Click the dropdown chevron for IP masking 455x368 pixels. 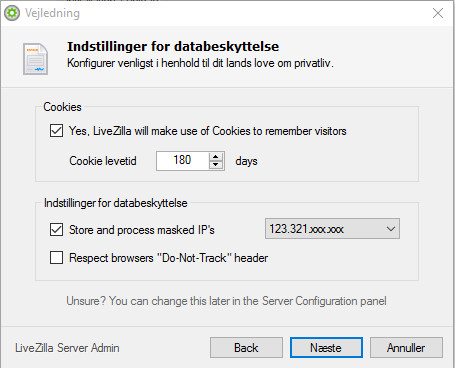point(391,229)
